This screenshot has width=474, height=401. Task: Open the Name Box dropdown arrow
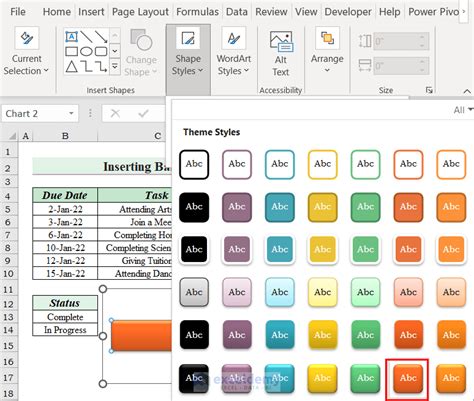71,114
